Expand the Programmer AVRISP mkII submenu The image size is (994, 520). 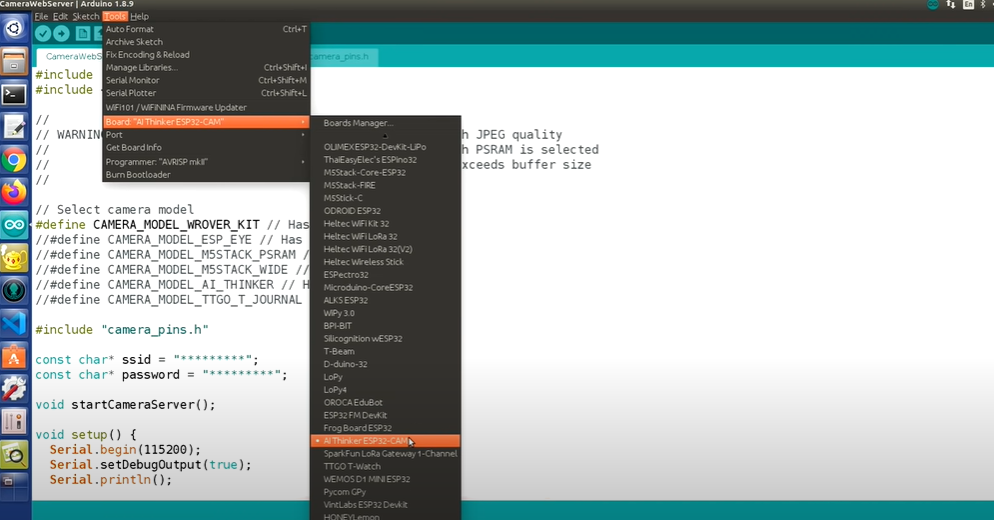click(206, 162)
